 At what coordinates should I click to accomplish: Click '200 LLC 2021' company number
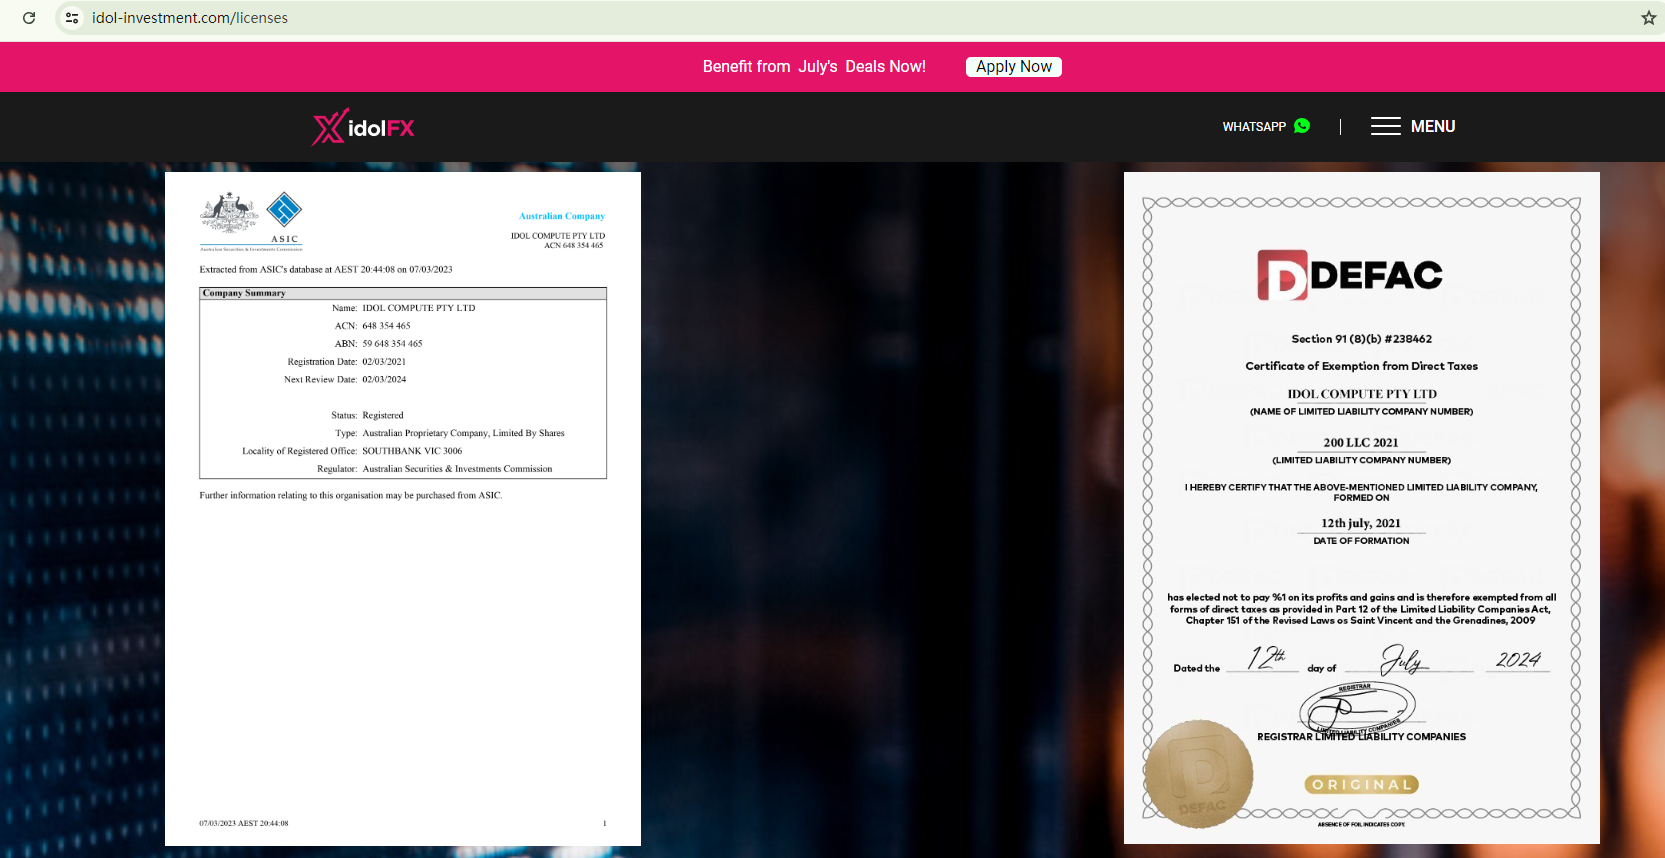tap(1361, 443)
